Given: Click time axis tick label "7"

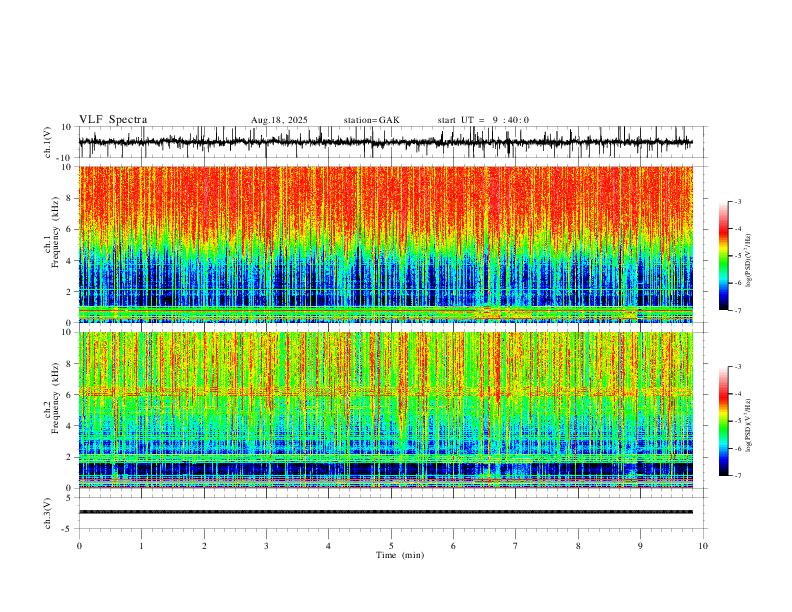Looking at the screenshot, I should [516, 546].
